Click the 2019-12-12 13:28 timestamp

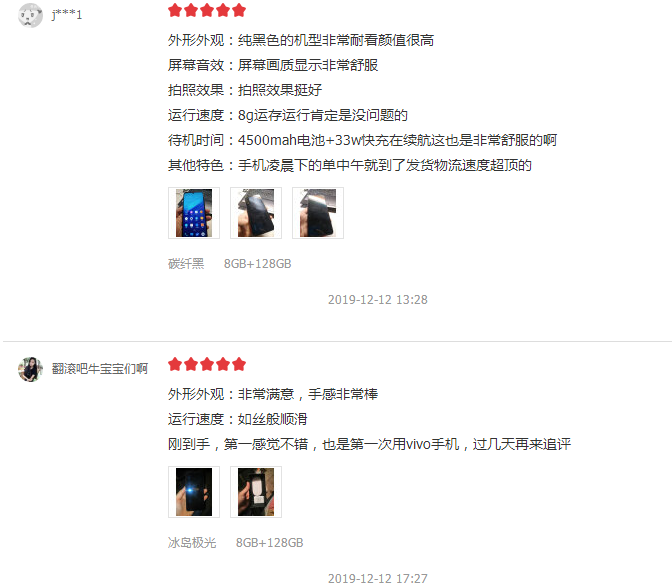click(x=378, y=300)
